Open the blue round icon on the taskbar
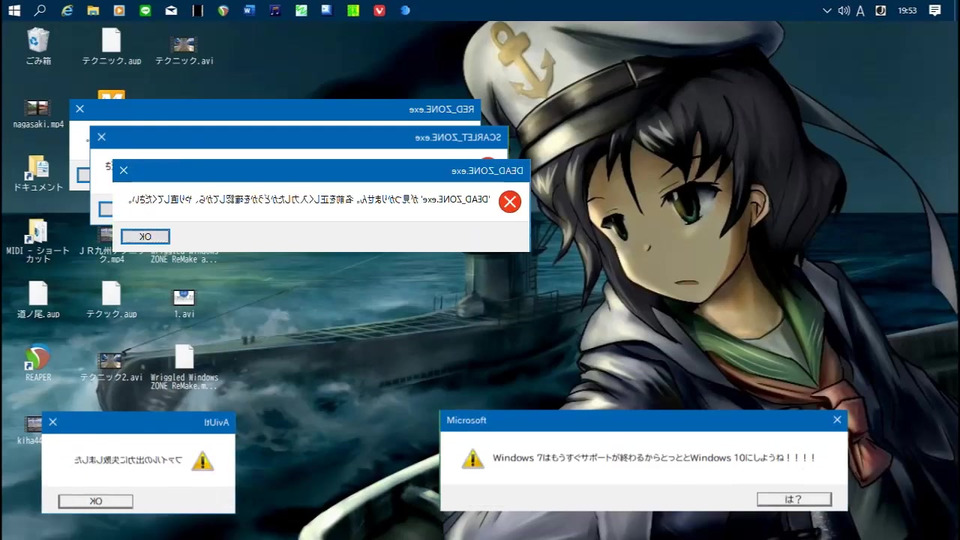 coord(405,10)
